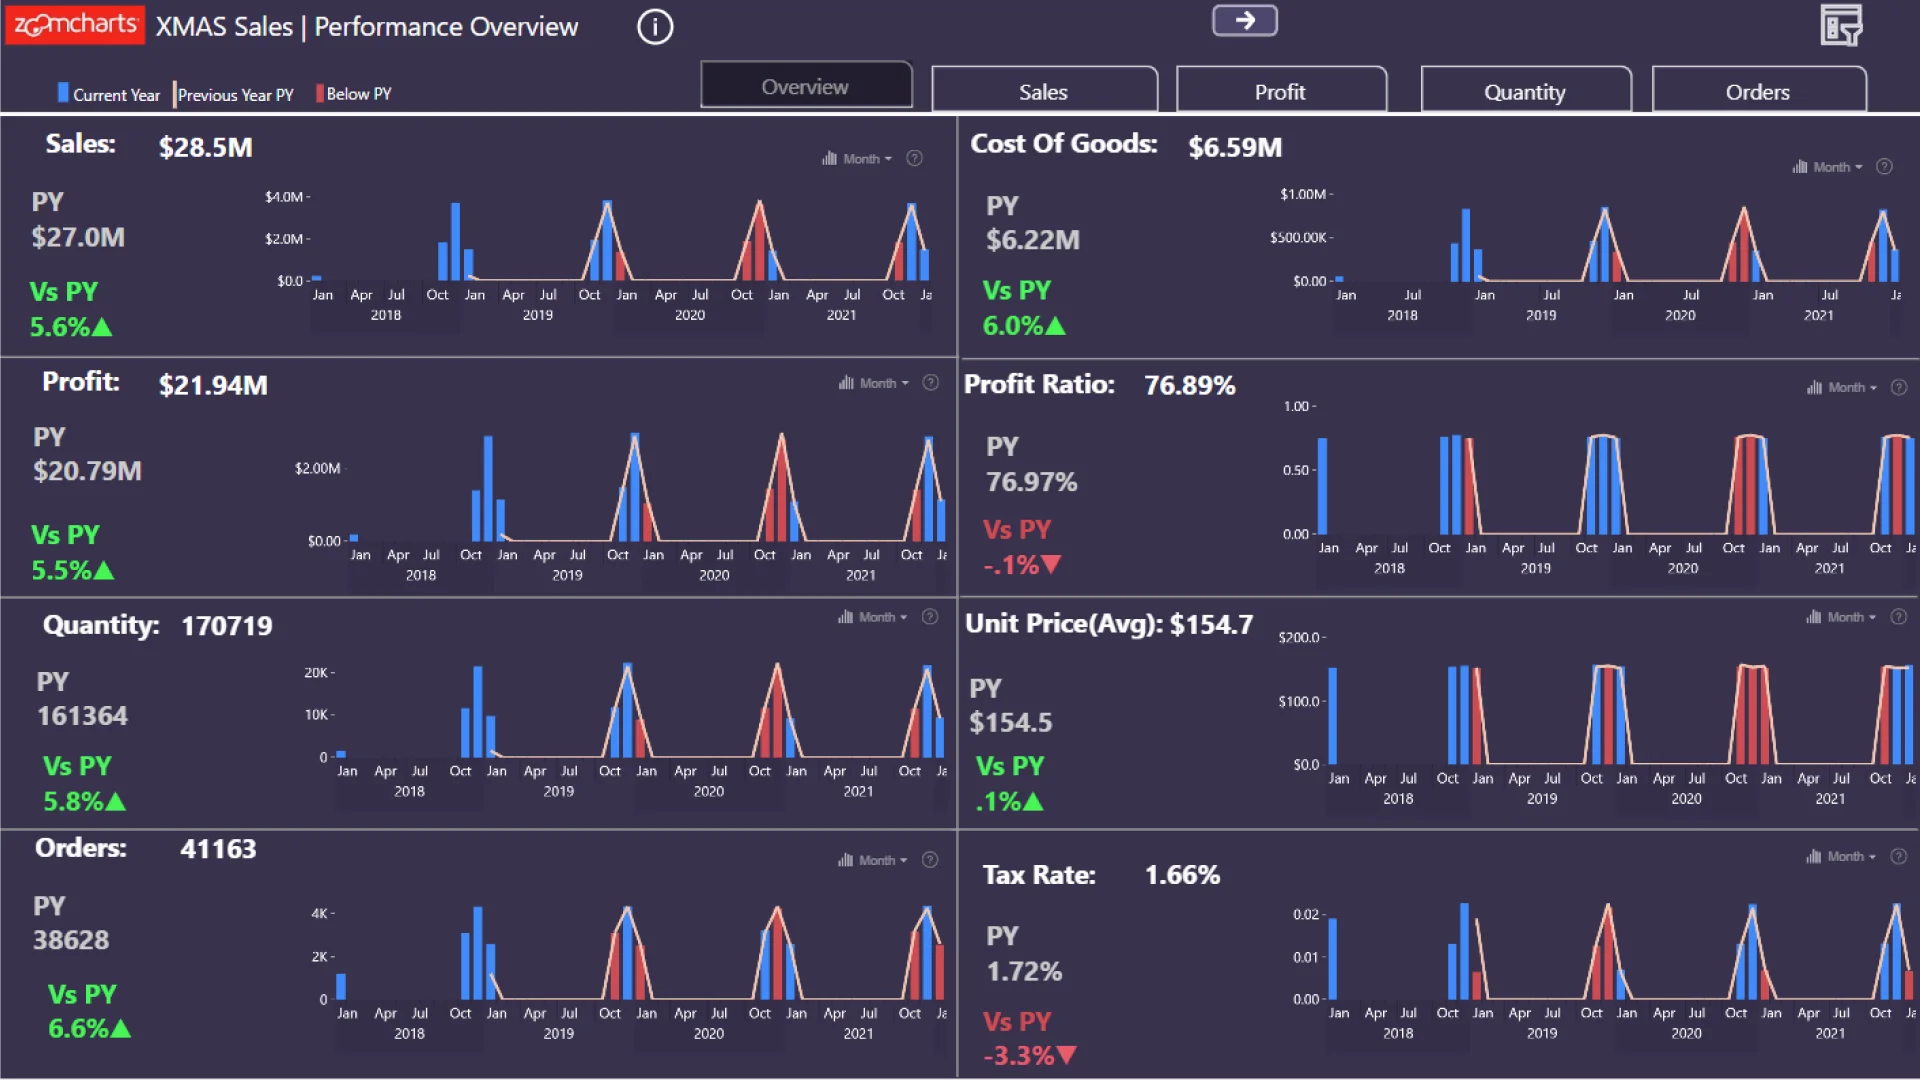Click Profit Ratio Vs PY -.1% indicator

(1022, 565)
